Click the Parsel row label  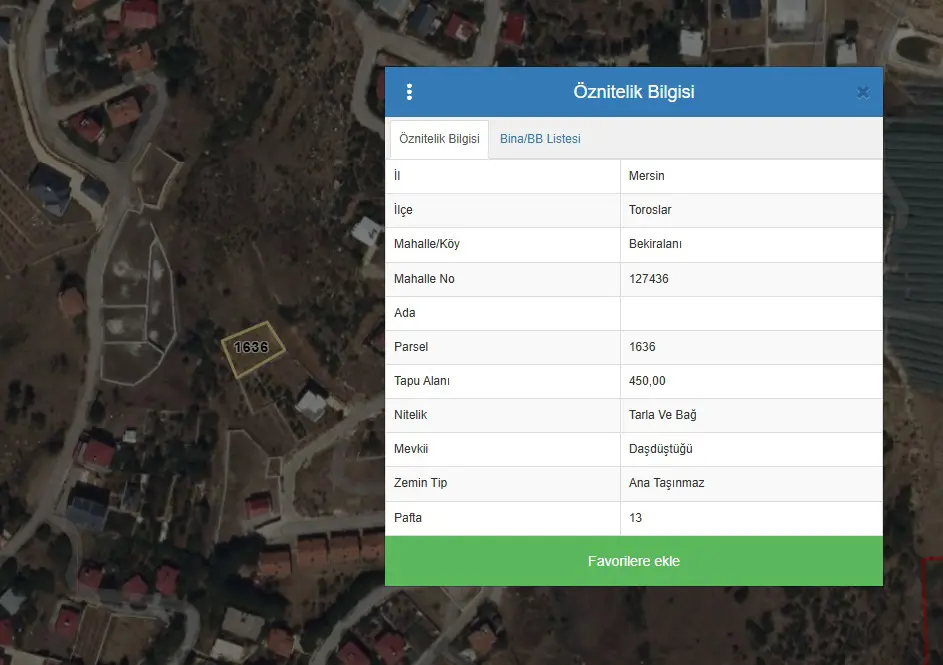pos(411,347)
